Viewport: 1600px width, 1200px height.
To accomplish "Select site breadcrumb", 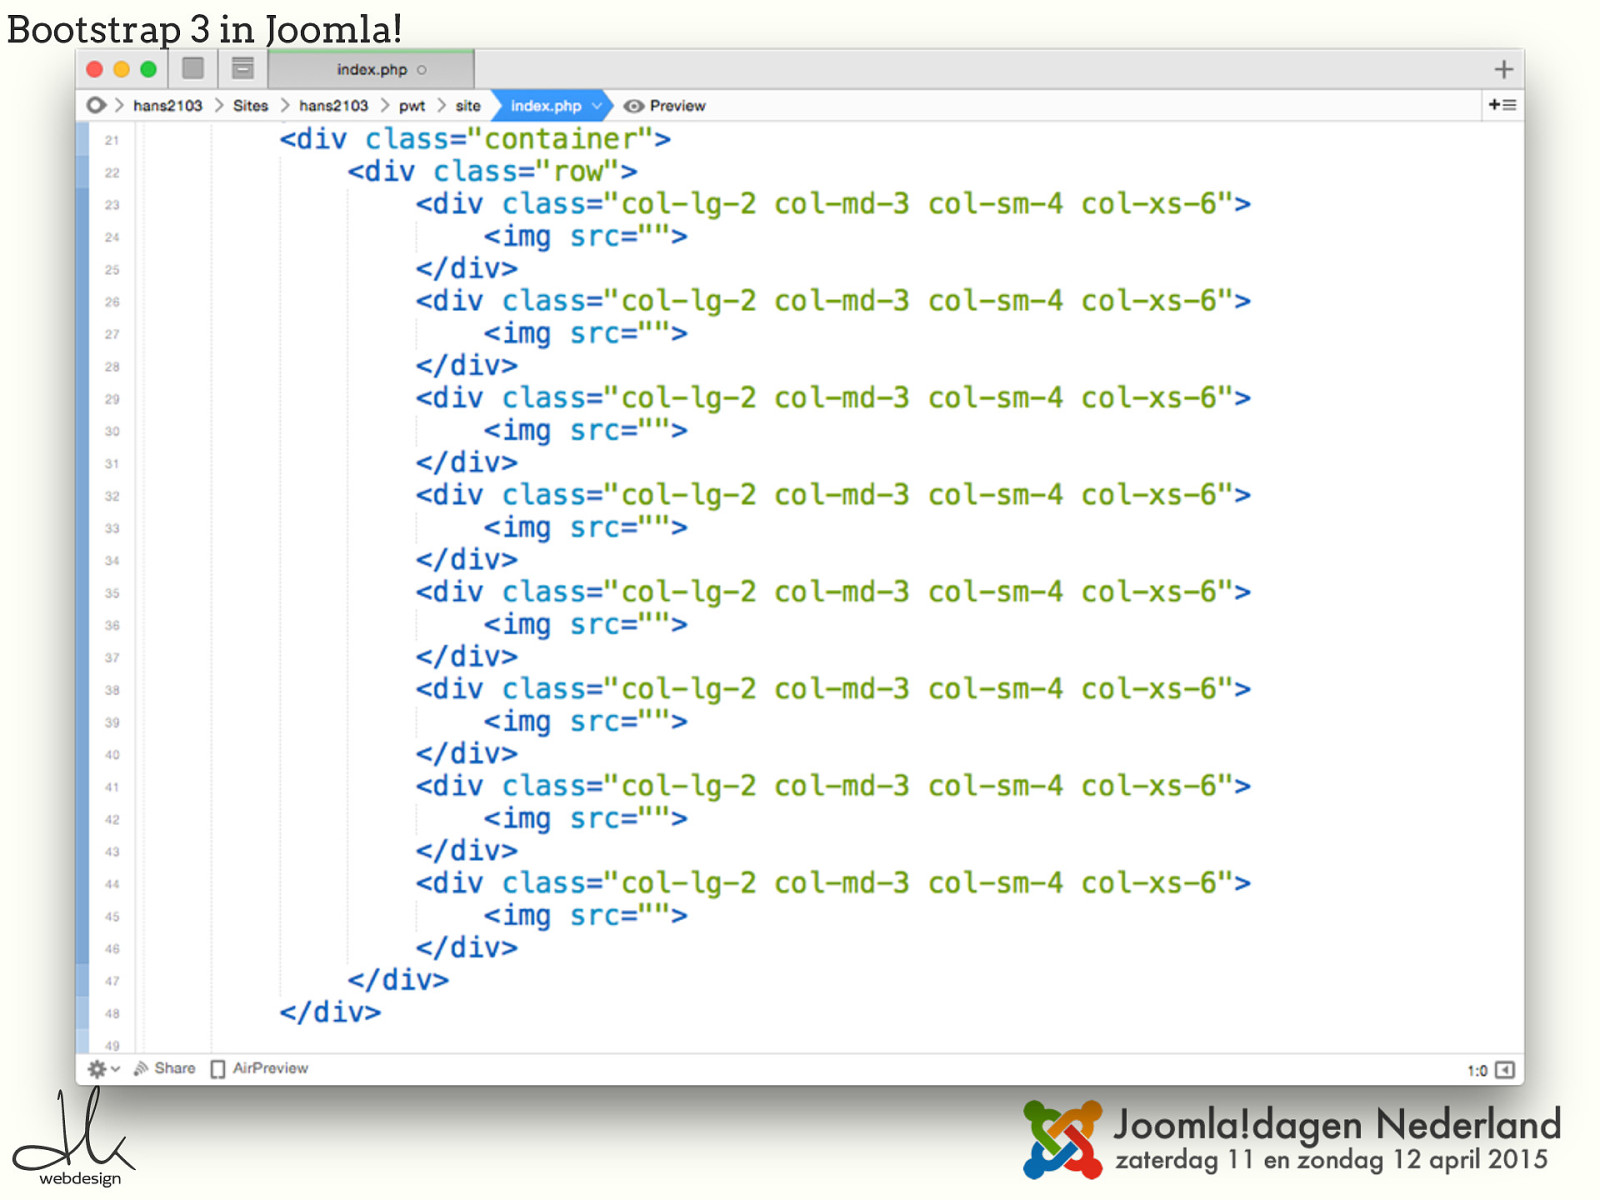I will pyautogui.click(x=468, y=106).
